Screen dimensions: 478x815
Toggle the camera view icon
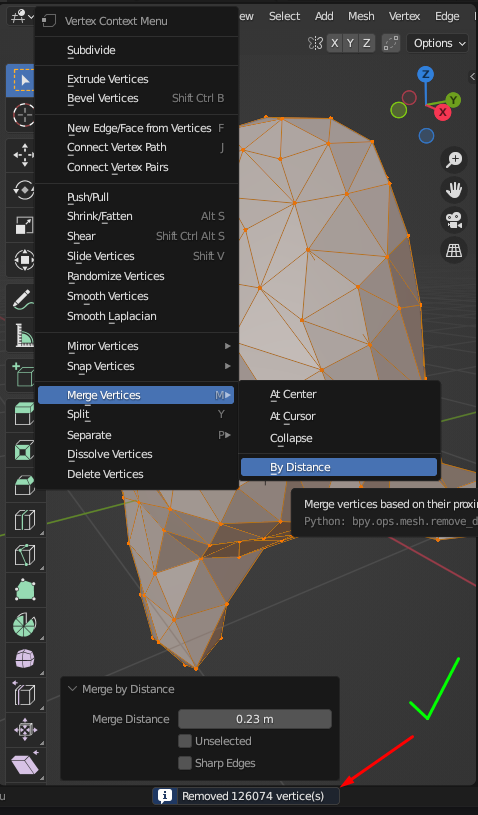coord(454,220)
